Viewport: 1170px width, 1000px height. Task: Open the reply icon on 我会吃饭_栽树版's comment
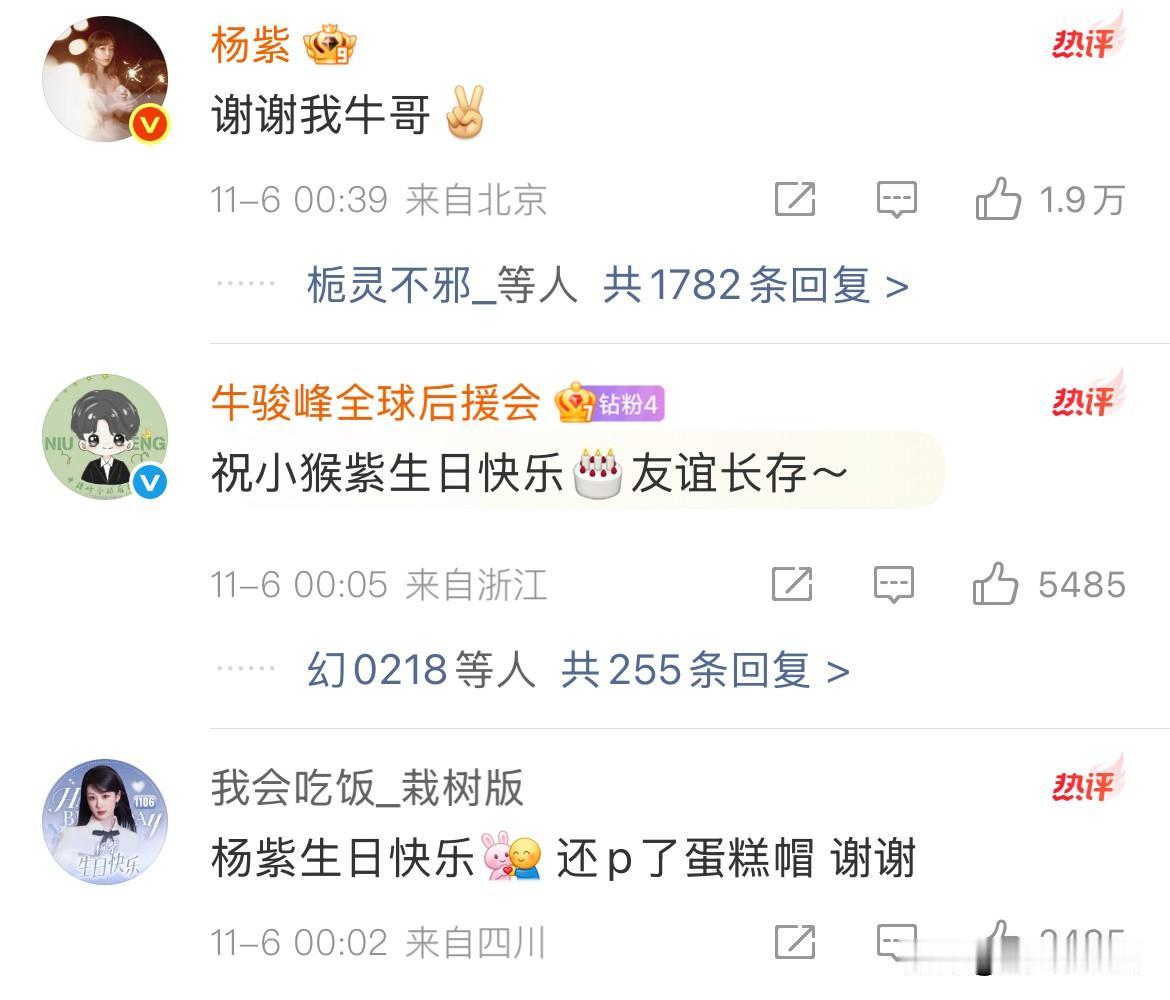896,942
